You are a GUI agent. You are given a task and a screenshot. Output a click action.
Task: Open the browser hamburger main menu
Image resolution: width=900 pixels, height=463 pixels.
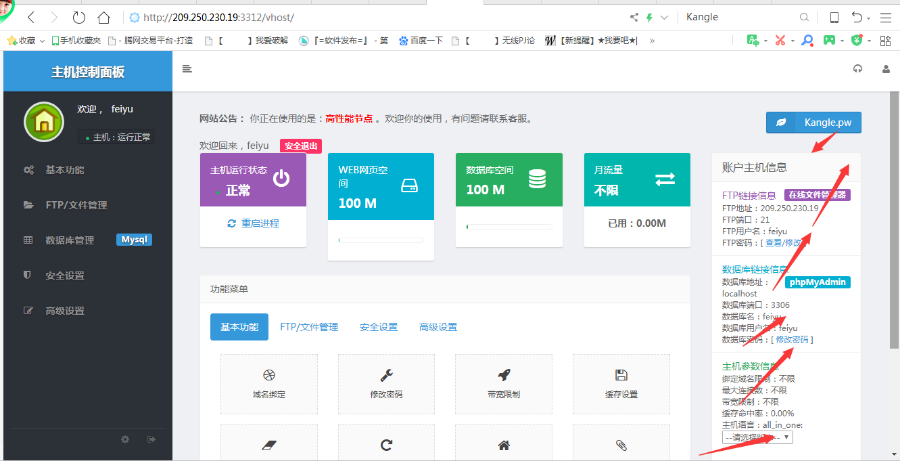point(886,17)
